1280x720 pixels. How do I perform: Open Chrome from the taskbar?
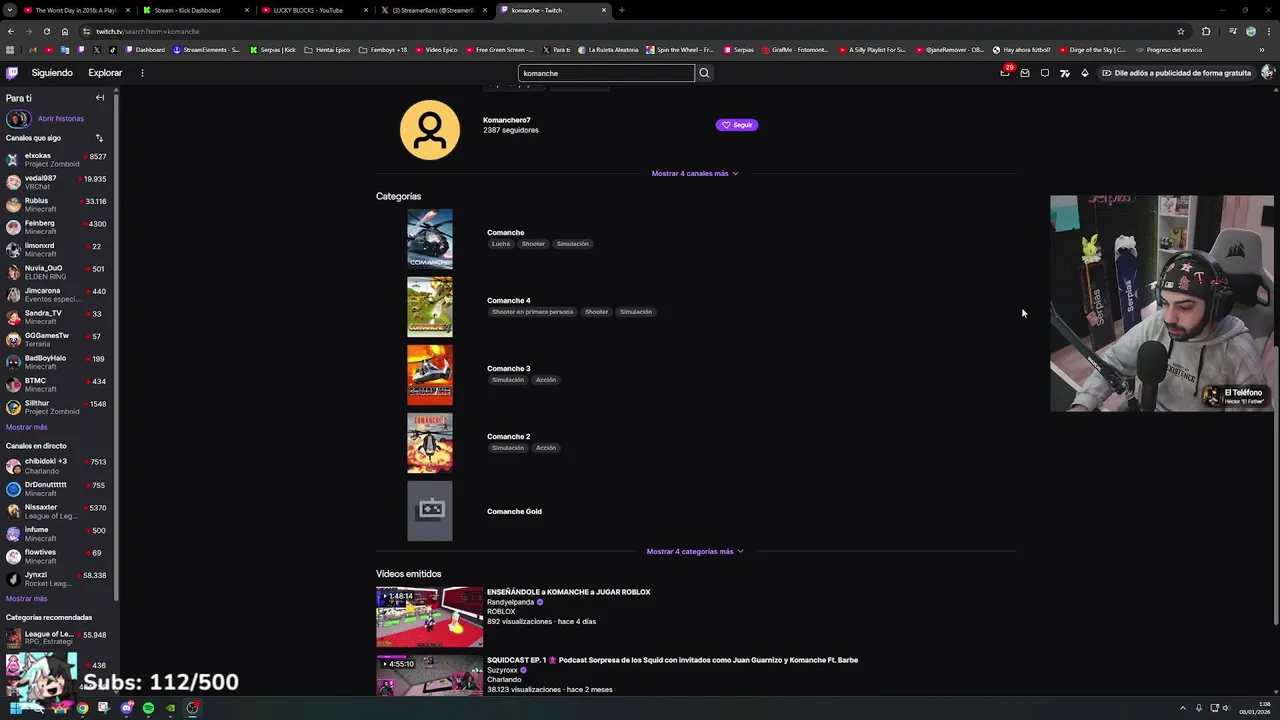click(x=82, y=708)
